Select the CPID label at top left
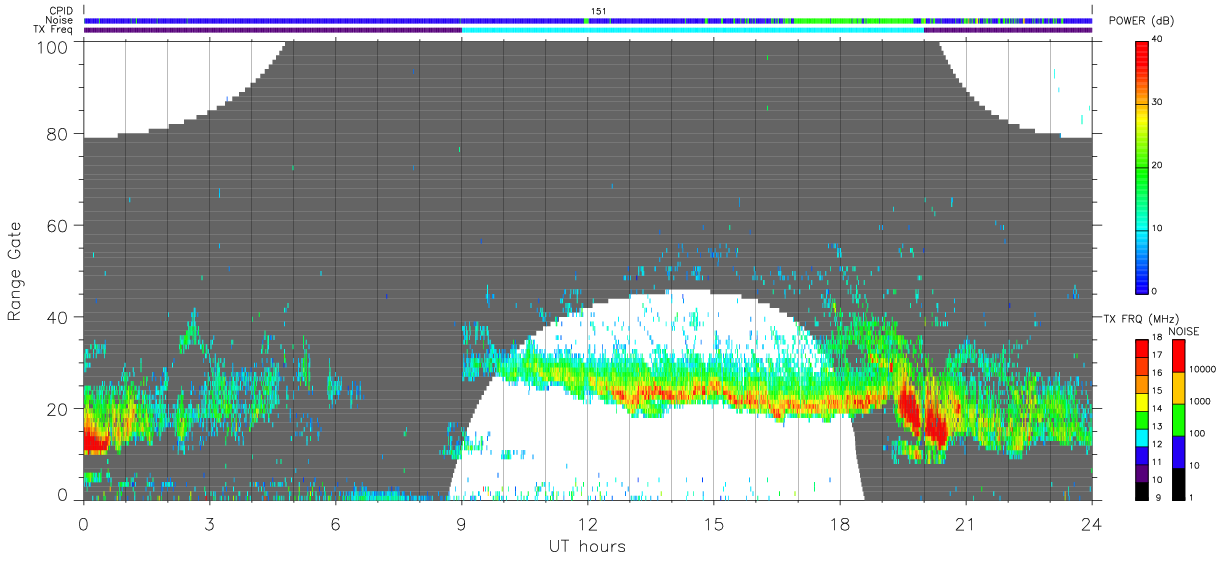The width and height of the screenshot is (1228, 567). [61, 11]
